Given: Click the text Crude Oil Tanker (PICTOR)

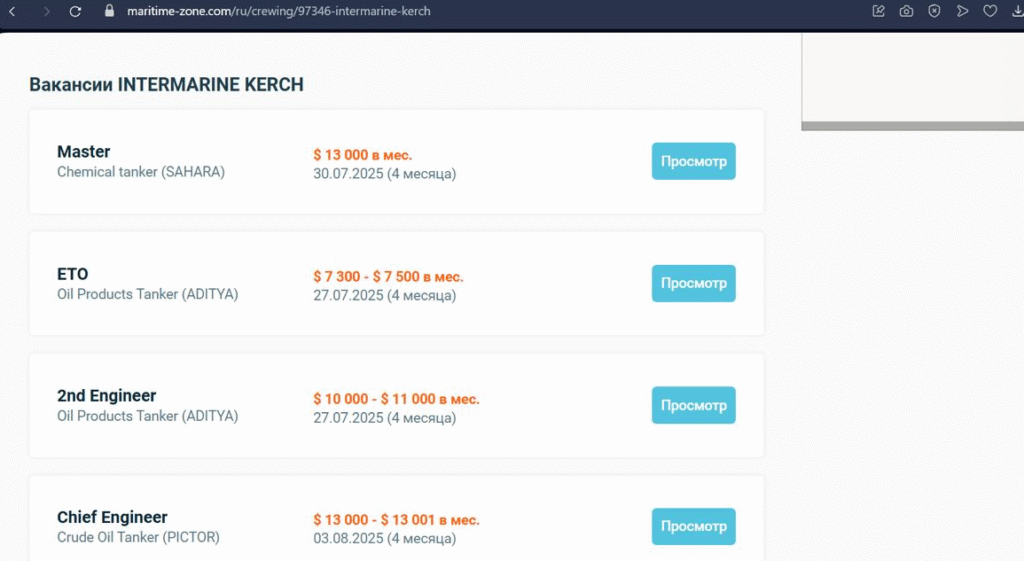Looking at the screenshot, I should [x=138, y=537].
